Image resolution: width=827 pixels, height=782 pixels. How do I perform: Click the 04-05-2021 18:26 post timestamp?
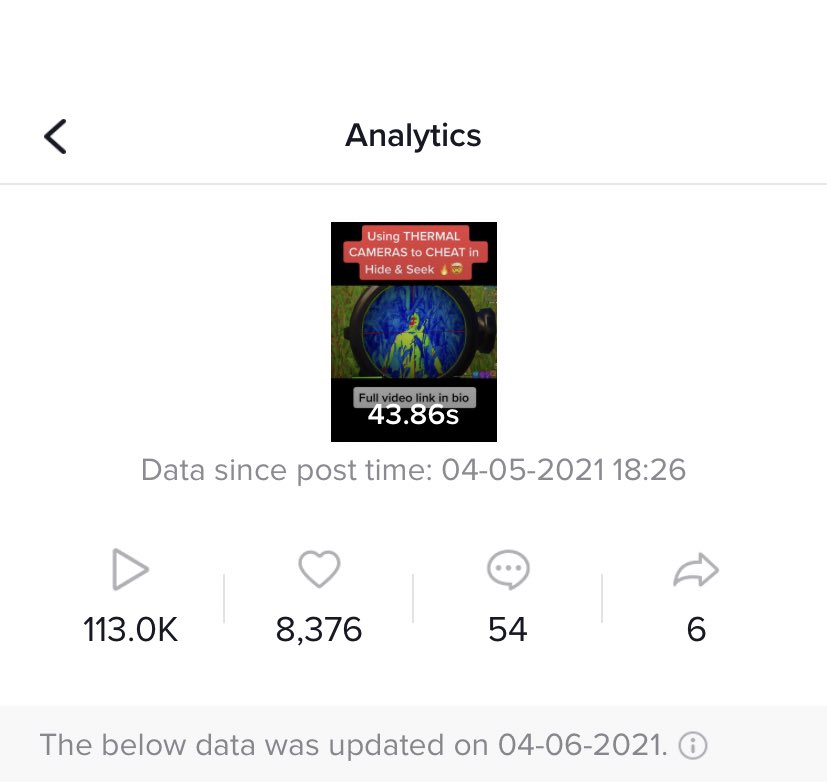[x=563, y=470]
